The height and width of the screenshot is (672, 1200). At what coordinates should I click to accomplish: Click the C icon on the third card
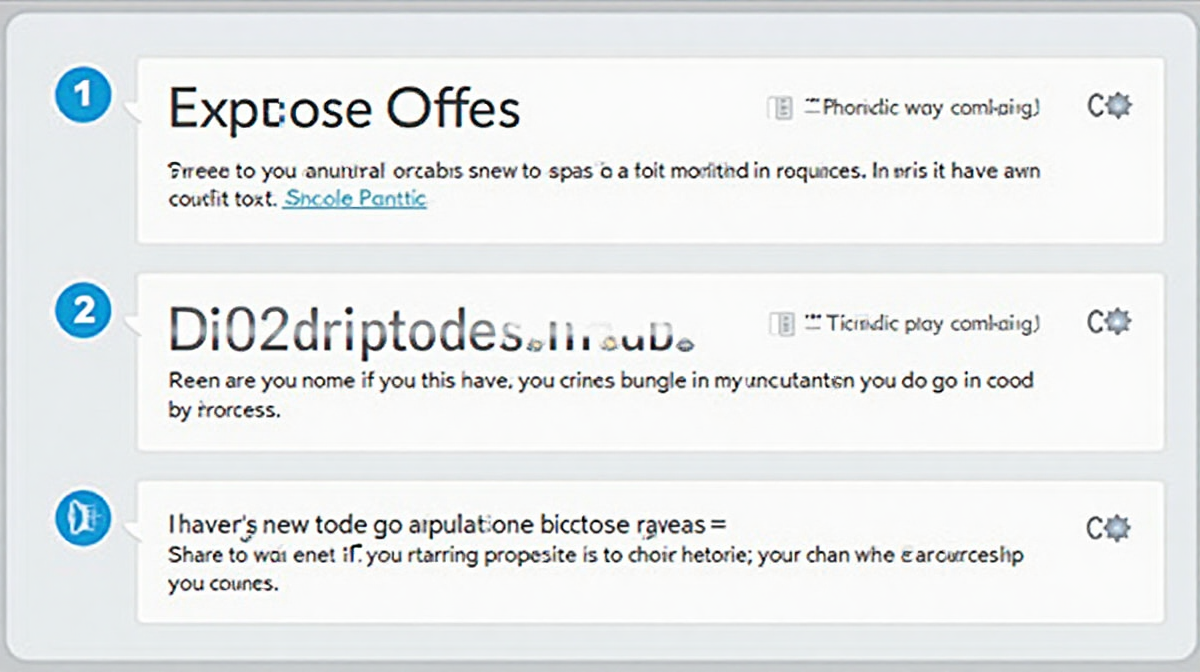point(1095,527)
